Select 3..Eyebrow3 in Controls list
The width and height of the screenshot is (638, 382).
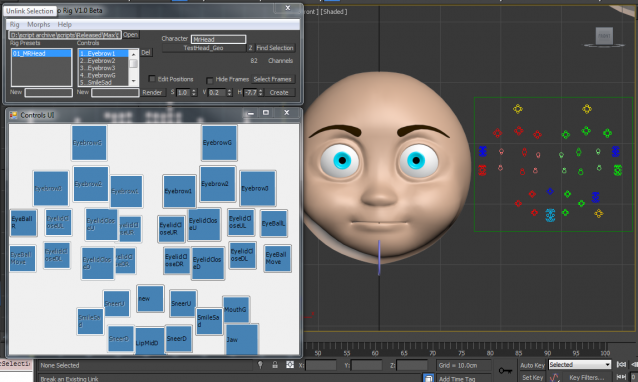coord(104,68)
